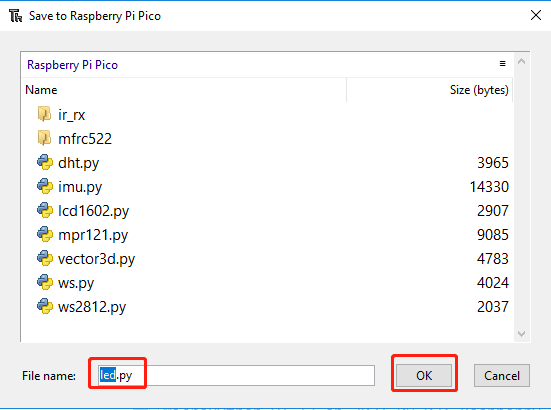
Task: Click the Python icon beside ws2812.py
Action: tap(45, 306)
